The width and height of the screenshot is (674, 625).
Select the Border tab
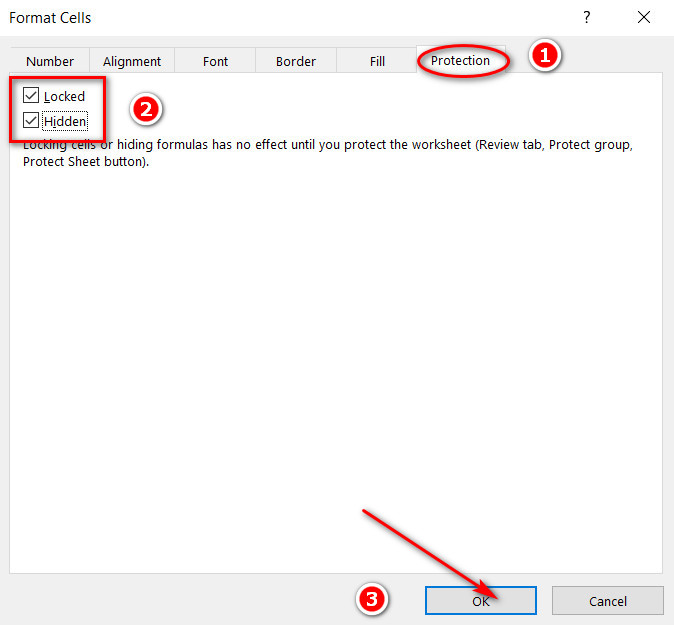pyautogui.click(x=296, y=61)
